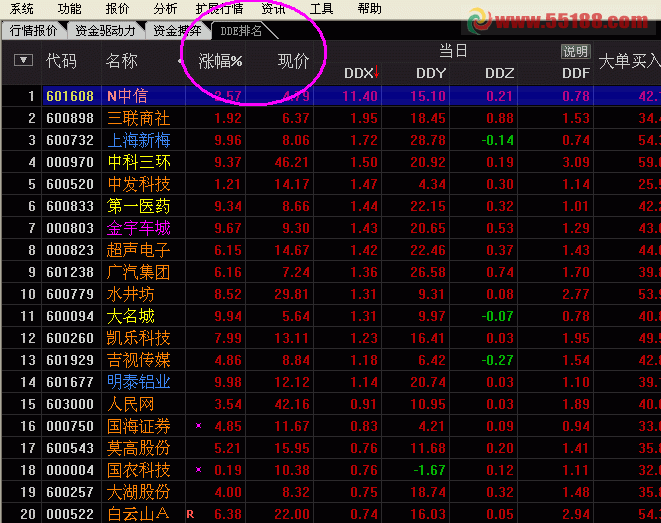Select stock 中发科技
The image size is (661, 523).
tap(139, 184)
